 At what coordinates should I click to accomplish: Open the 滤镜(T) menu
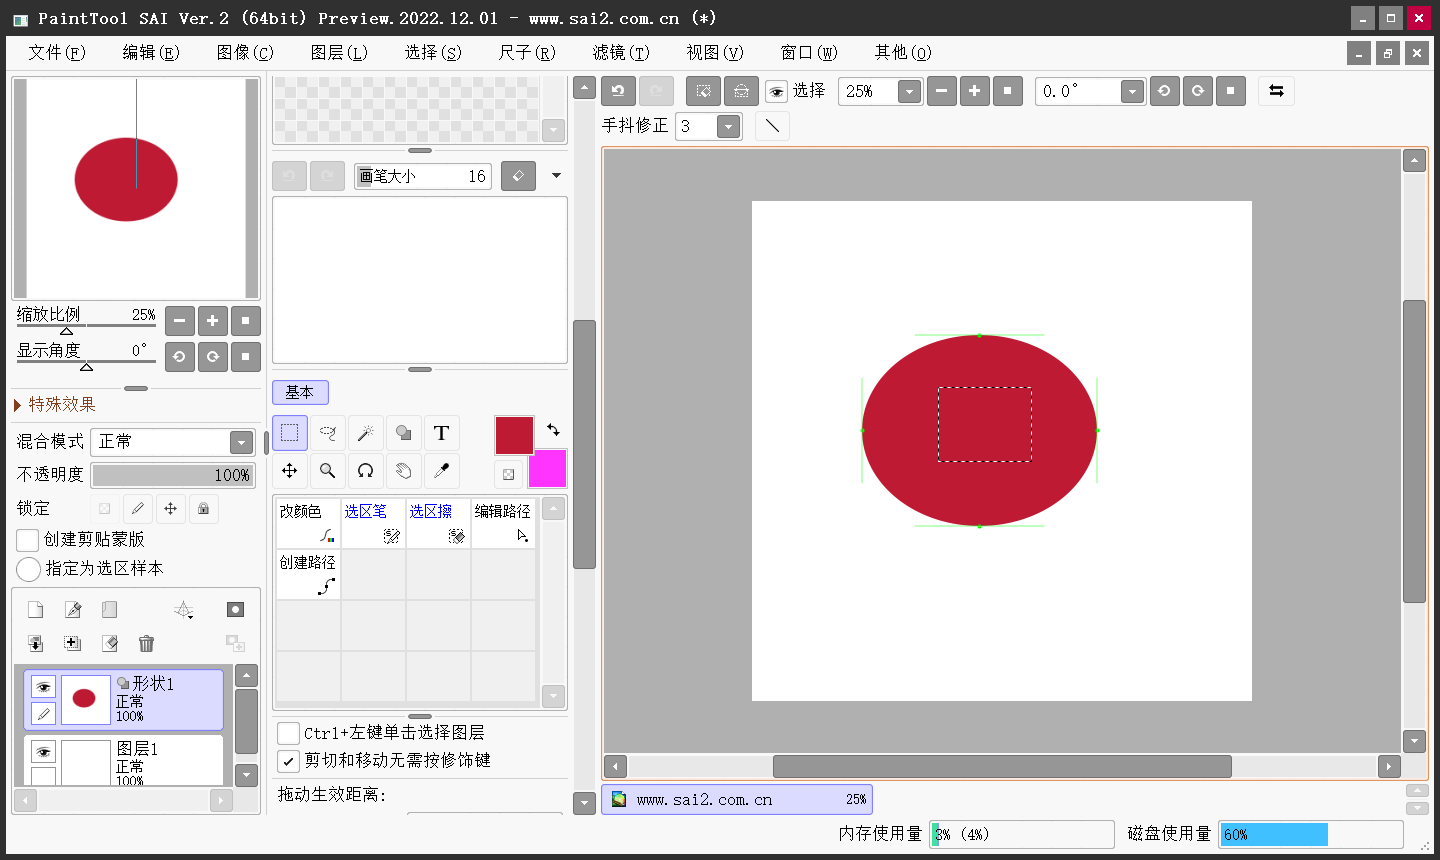tap(621, 52)
